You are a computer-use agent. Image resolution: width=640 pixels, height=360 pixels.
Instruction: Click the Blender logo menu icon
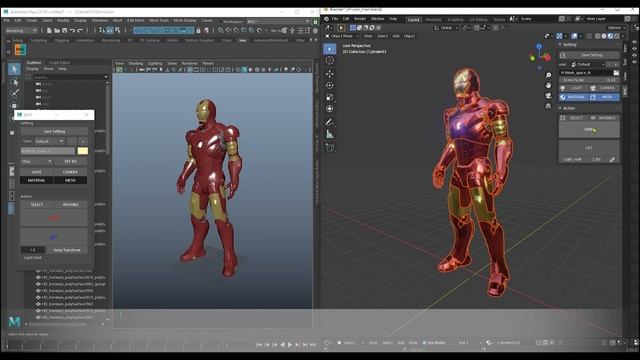point(327,19)
